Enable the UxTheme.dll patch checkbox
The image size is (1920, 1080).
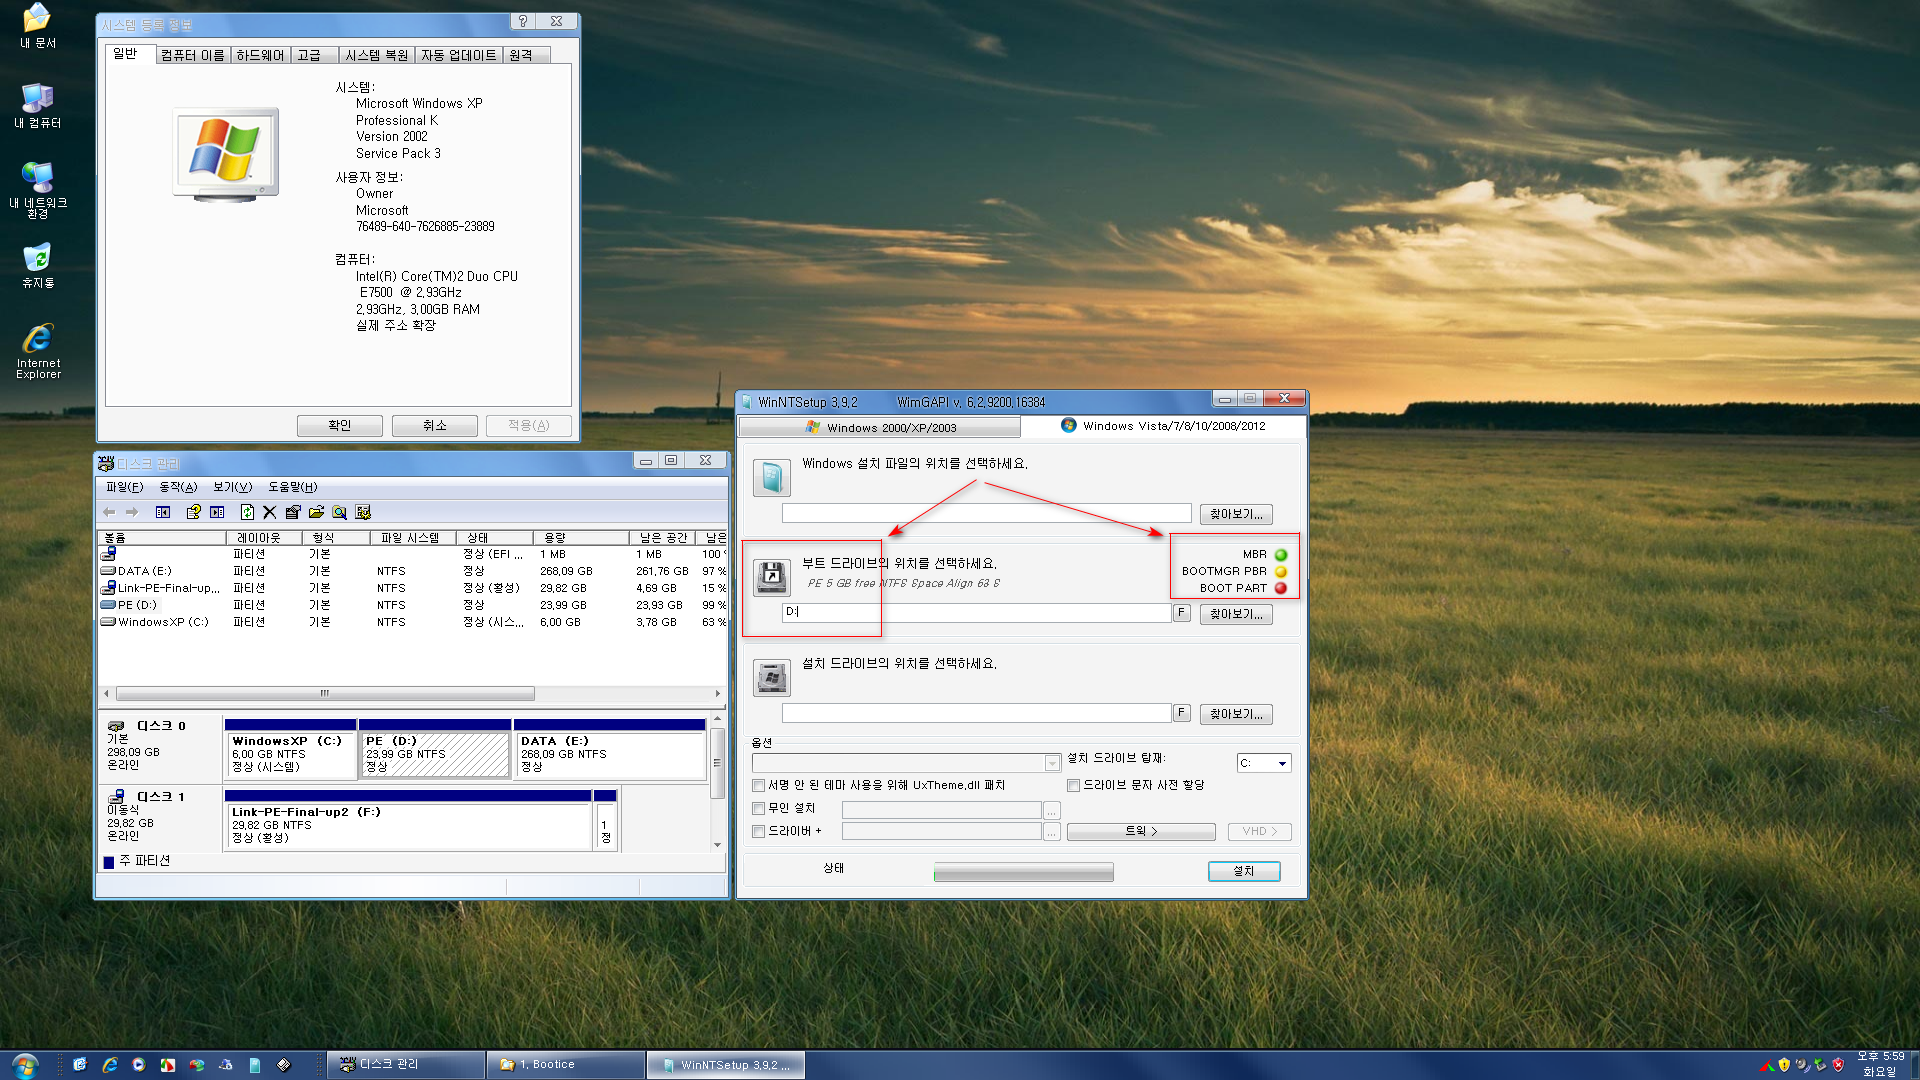(759, 786)
